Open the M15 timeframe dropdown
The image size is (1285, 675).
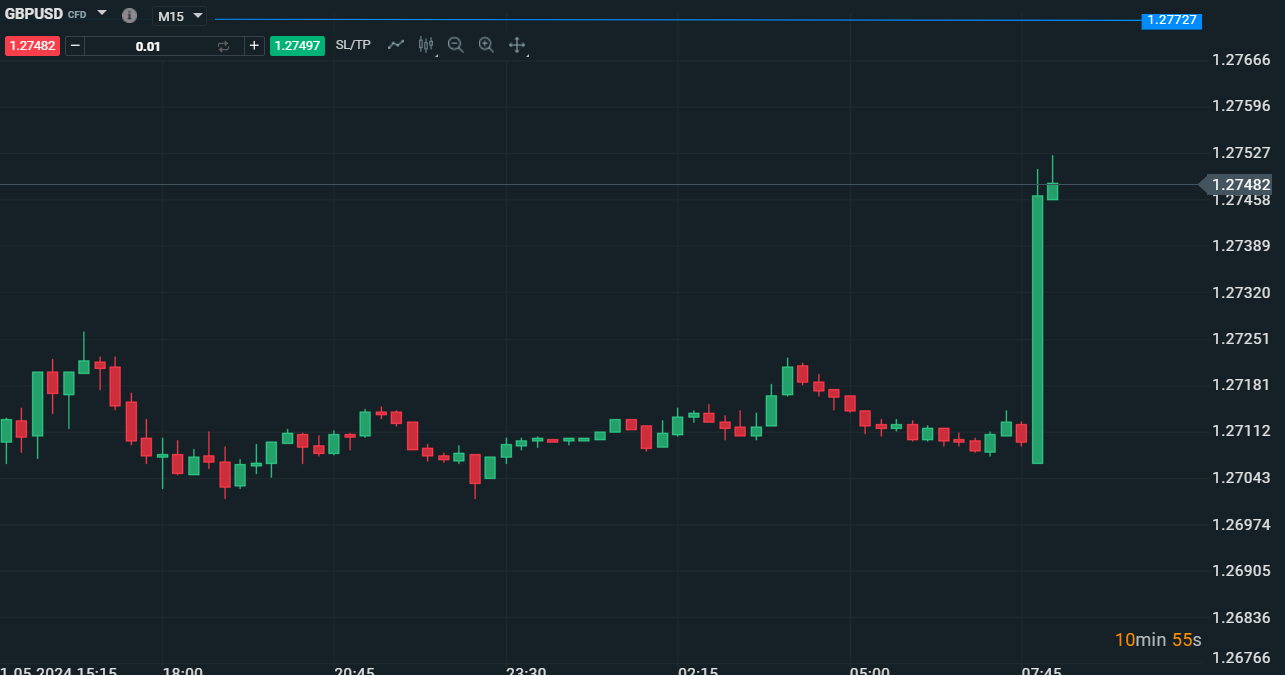[x=180, y=16]
